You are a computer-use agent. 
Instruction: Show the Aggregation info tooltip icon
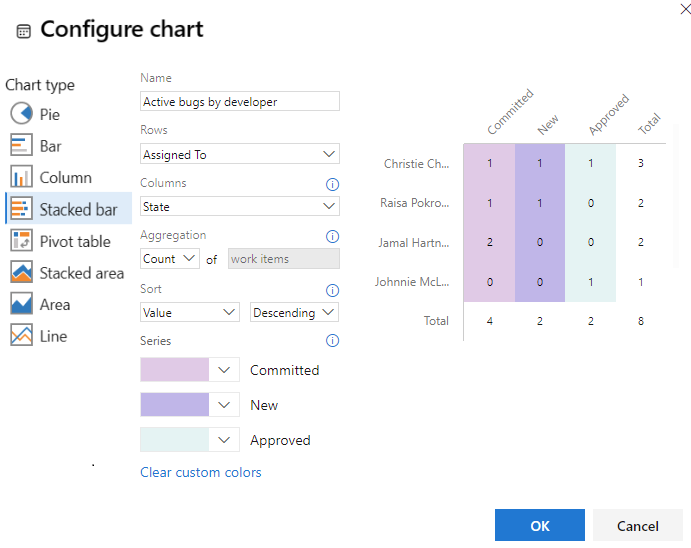click(333, 237)
